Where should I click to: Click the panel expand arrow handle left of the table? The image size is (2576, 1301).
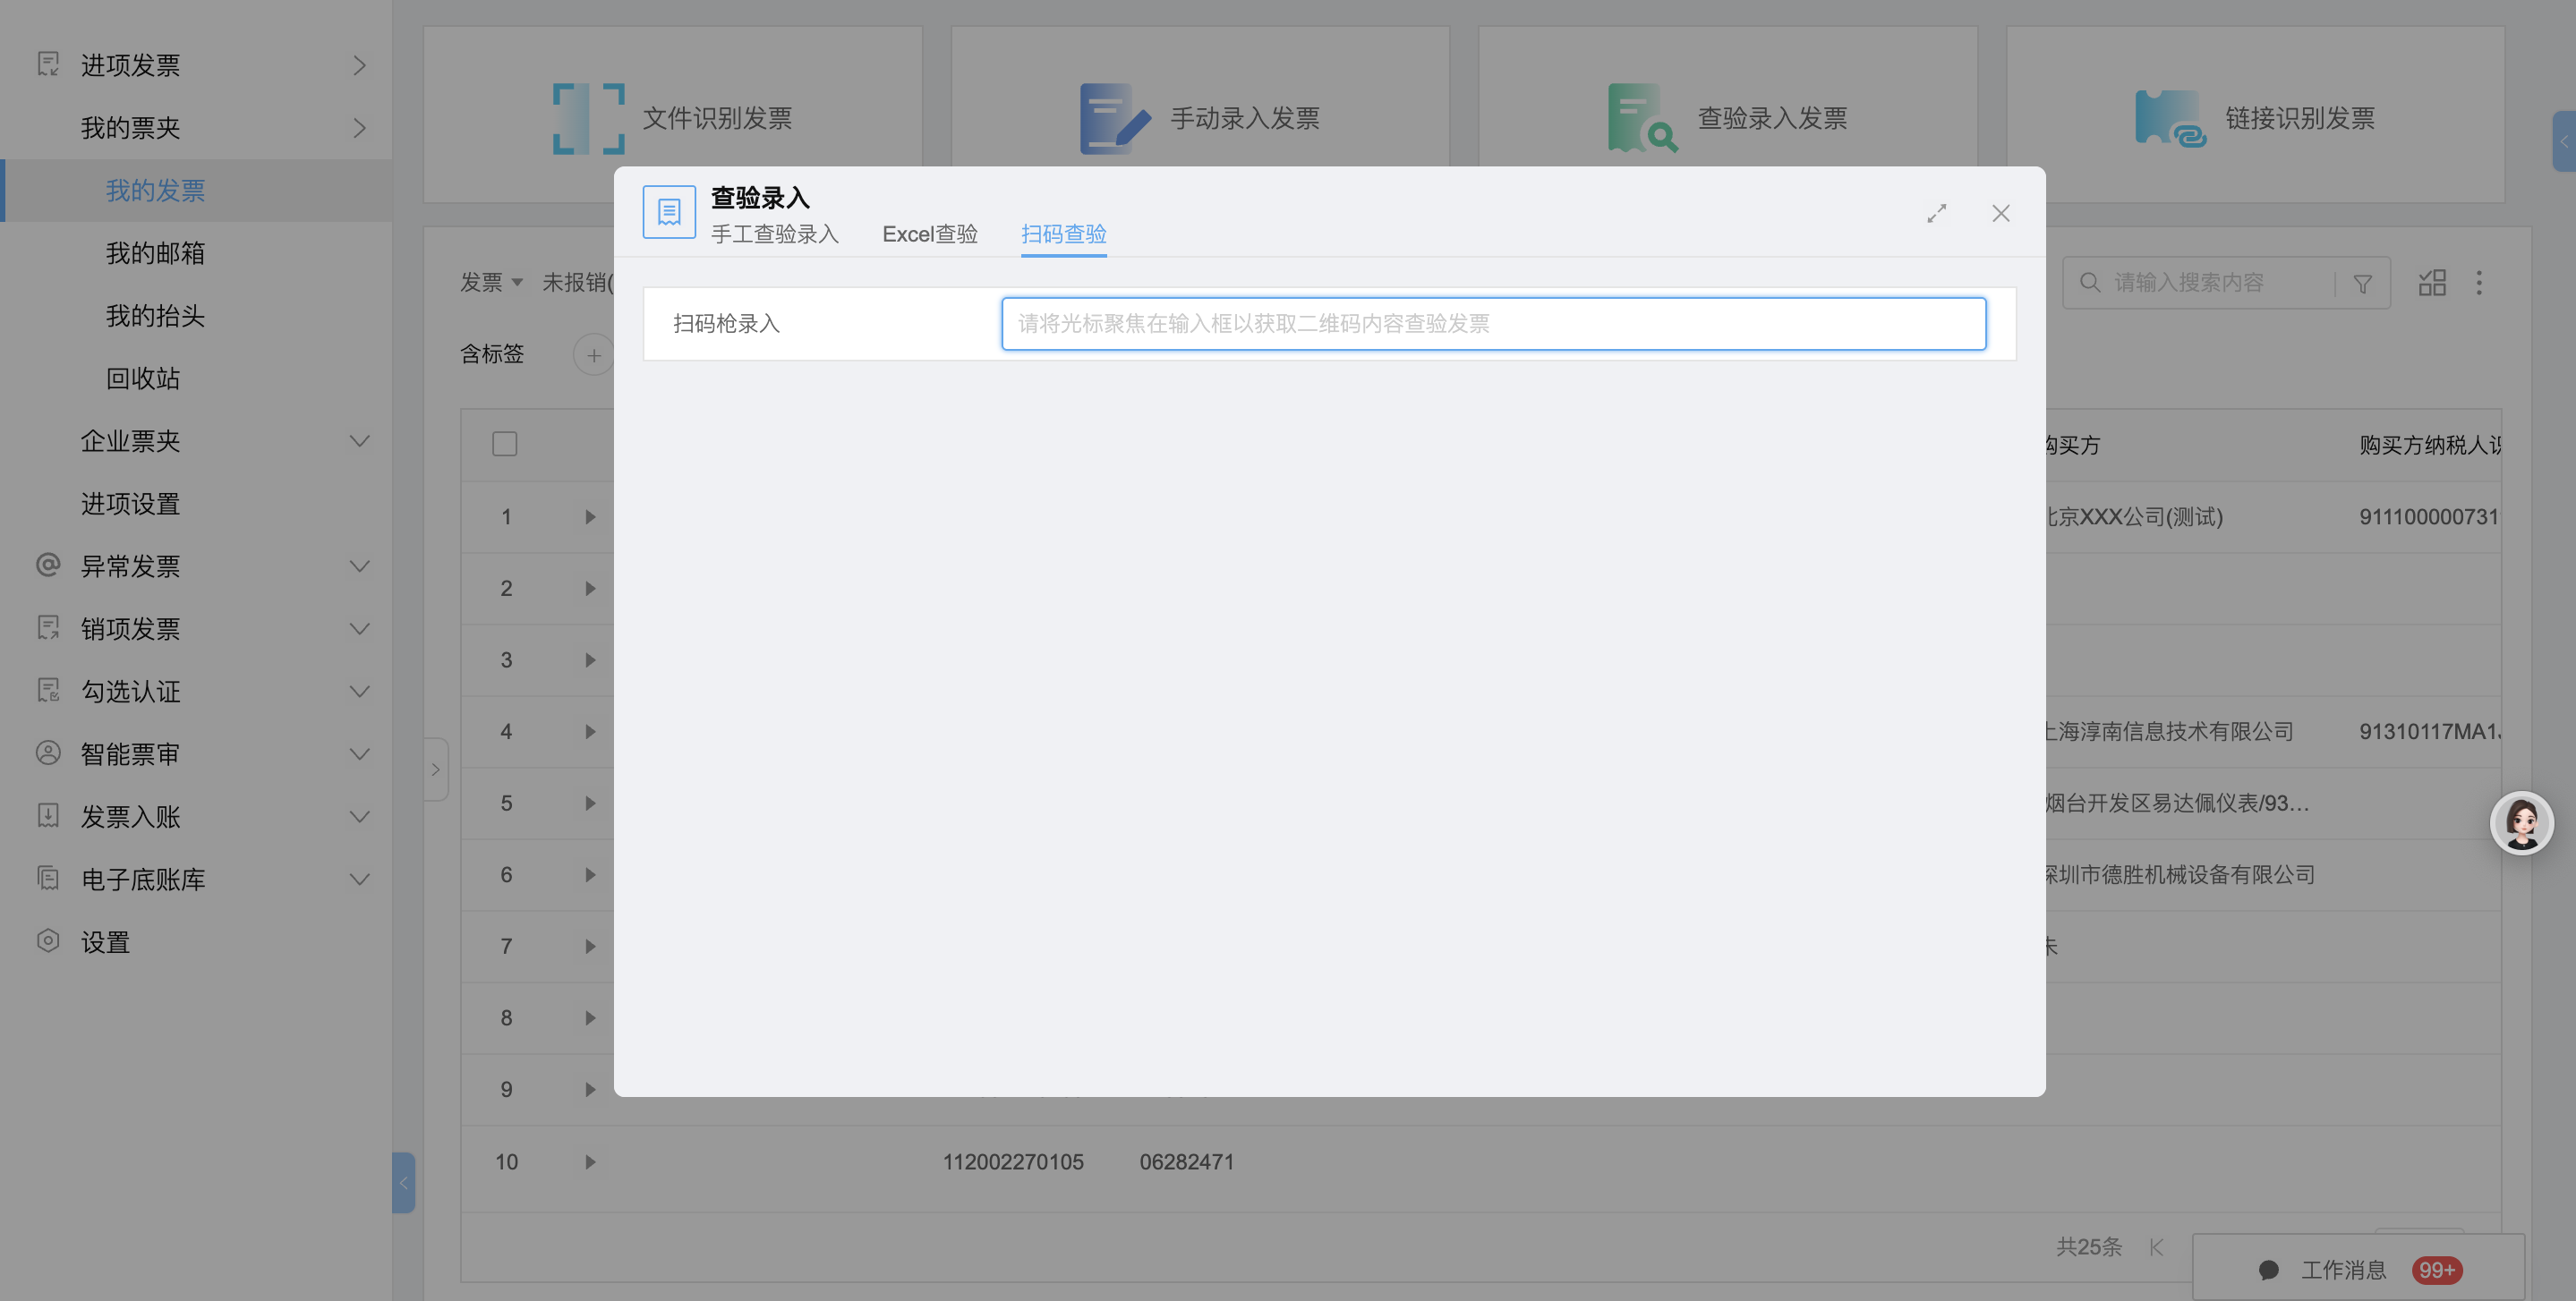pos(436,770)
